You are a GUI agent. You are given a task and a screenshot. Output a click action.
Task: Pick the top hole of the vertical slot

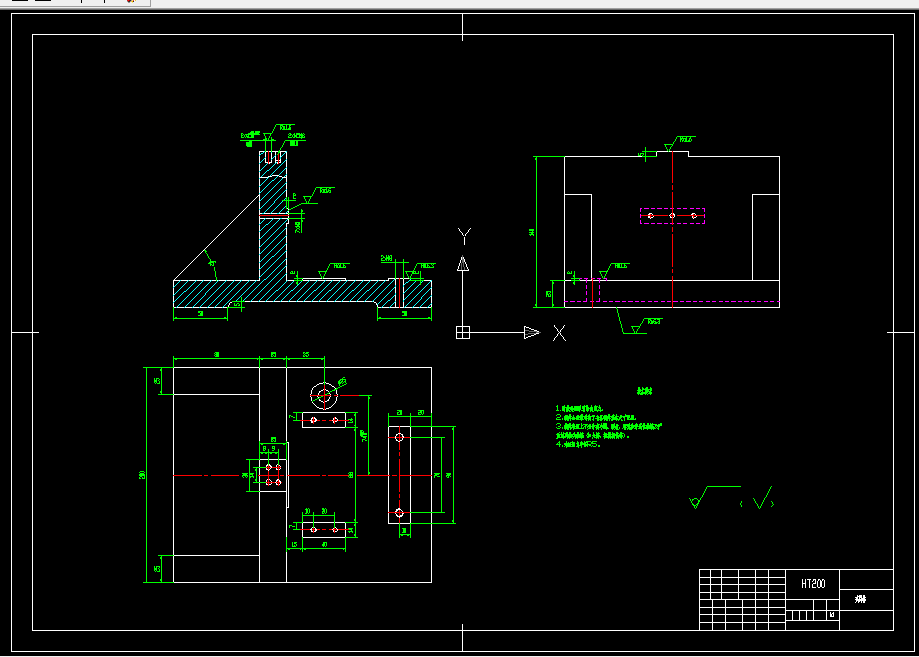[399, 437]
